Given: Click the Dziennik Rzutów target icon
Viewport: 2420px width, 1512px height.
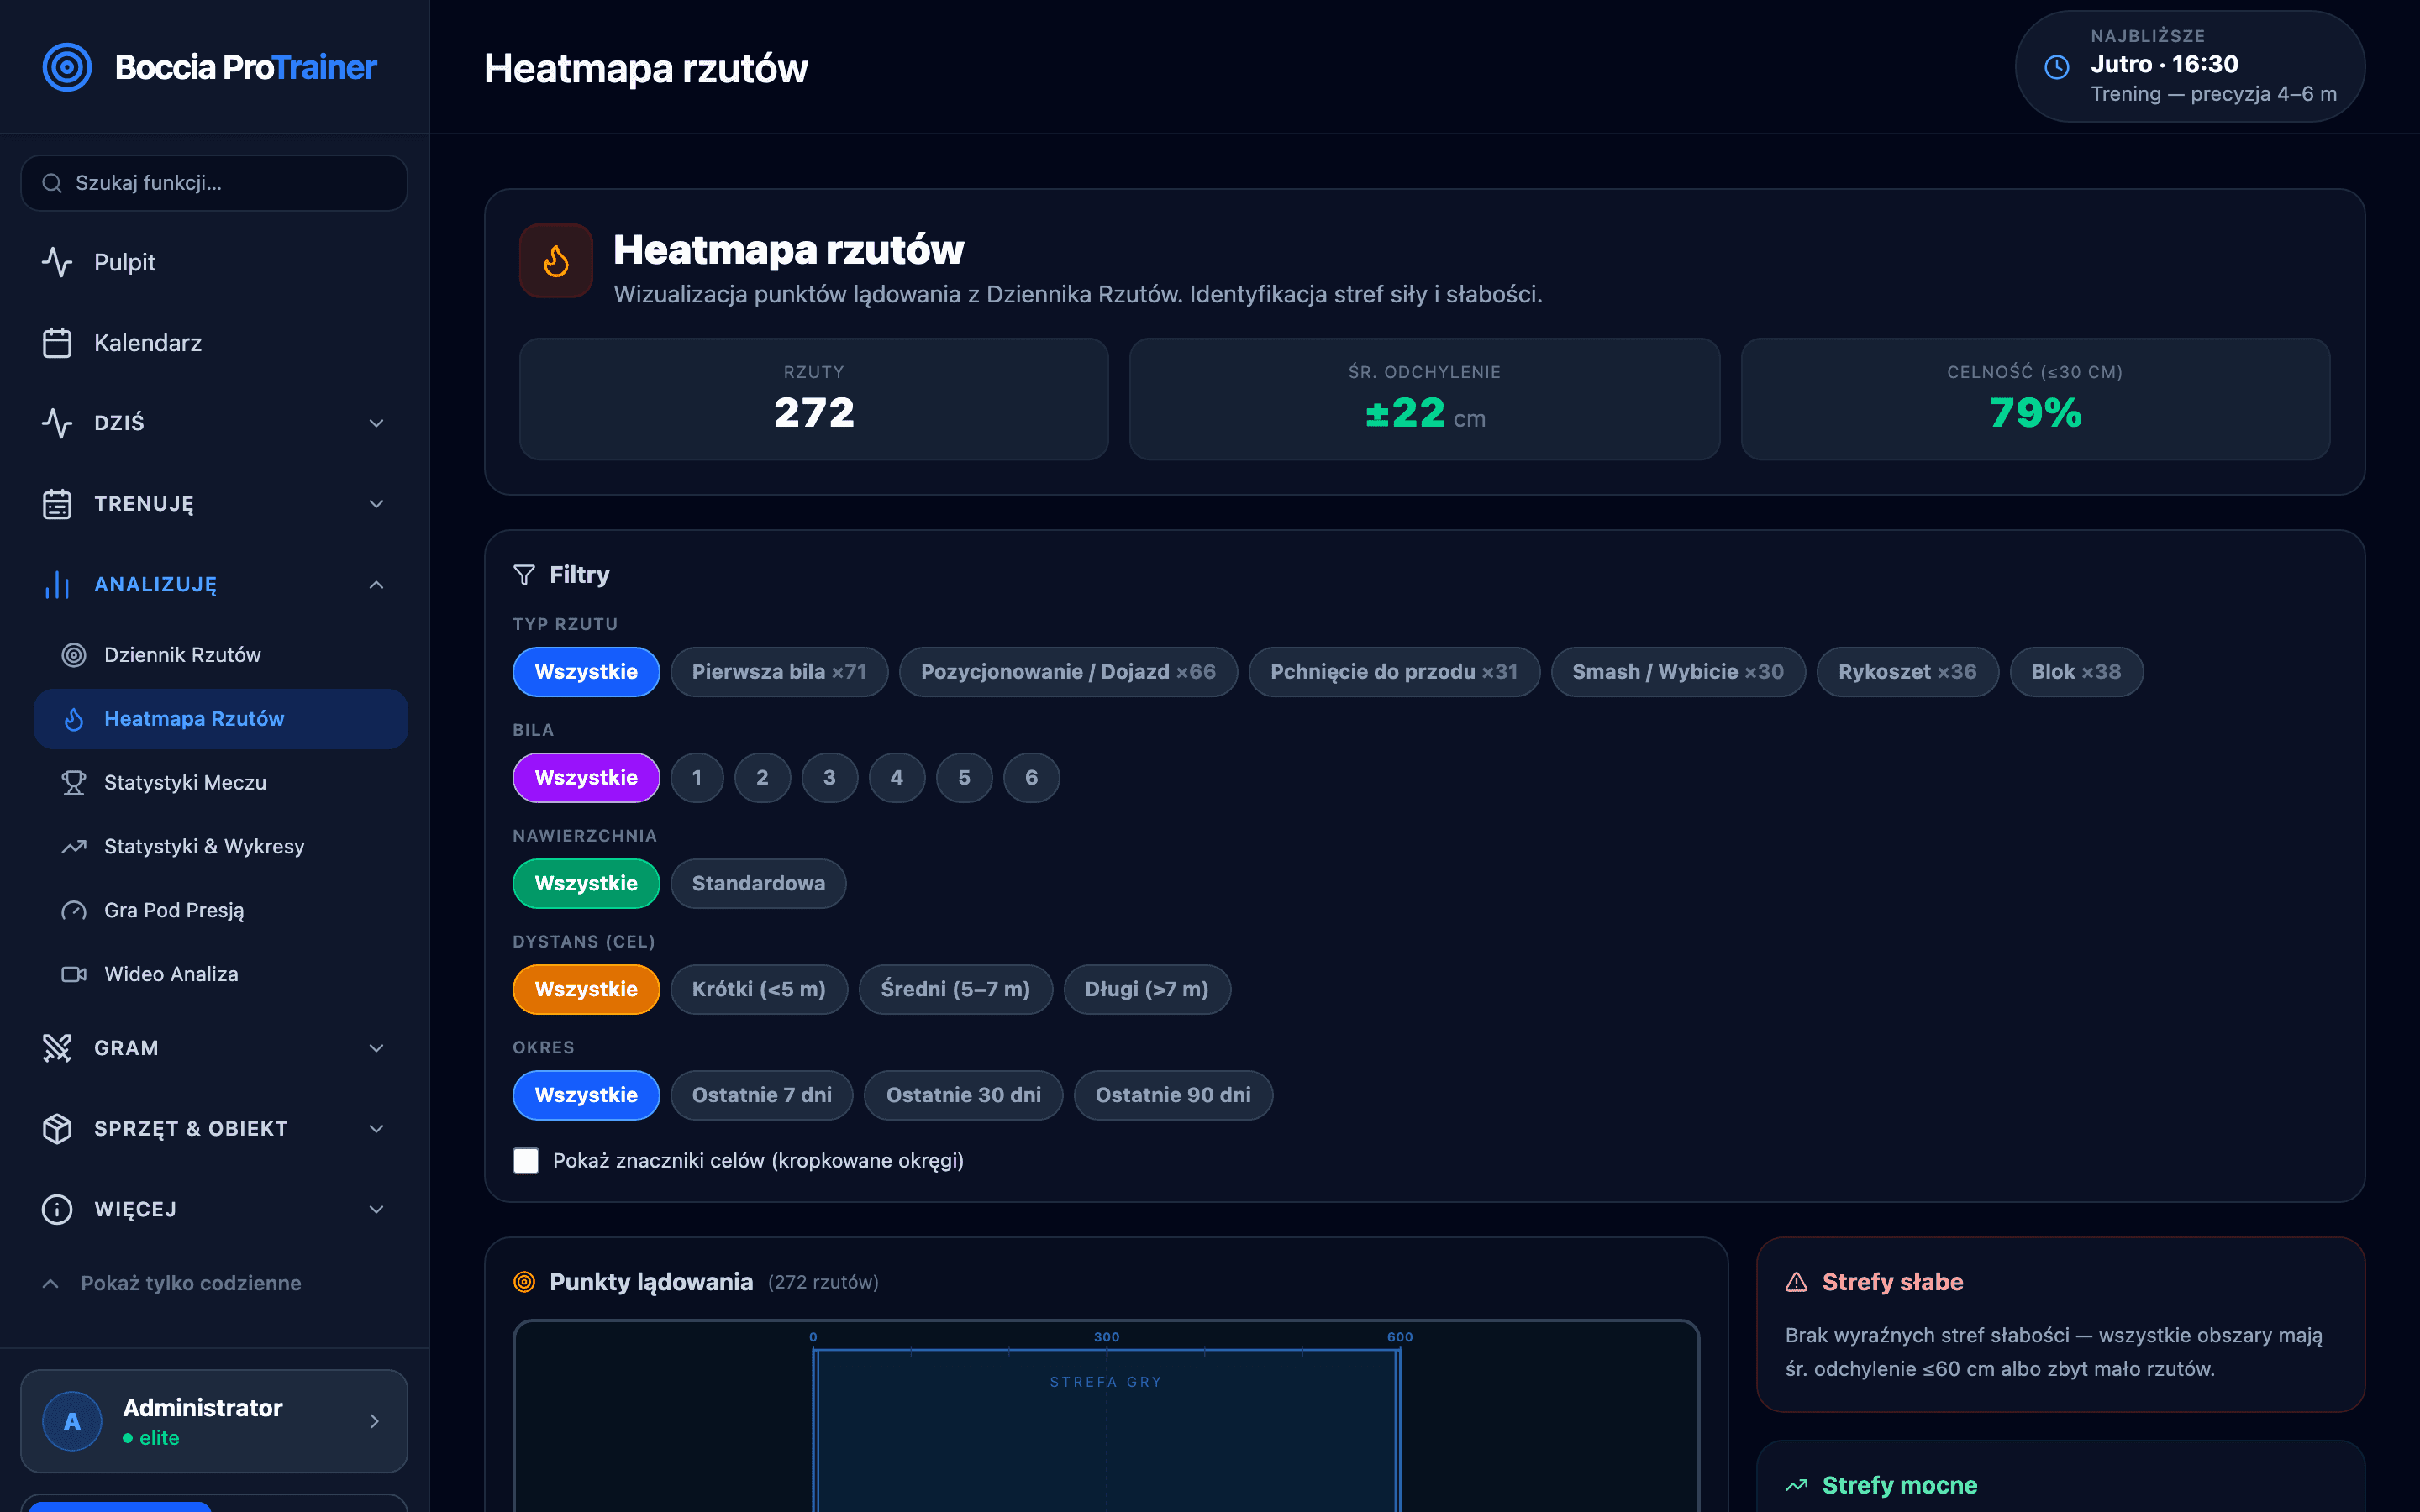Looking at the screenshot, I should 74,655.
